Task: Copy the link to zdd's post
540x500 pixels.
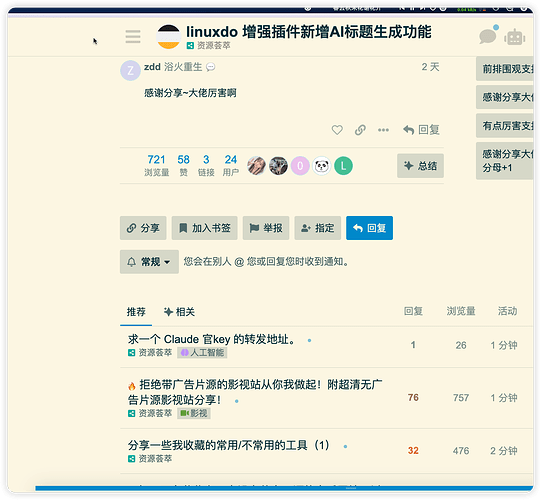Action: pos(360,130)
